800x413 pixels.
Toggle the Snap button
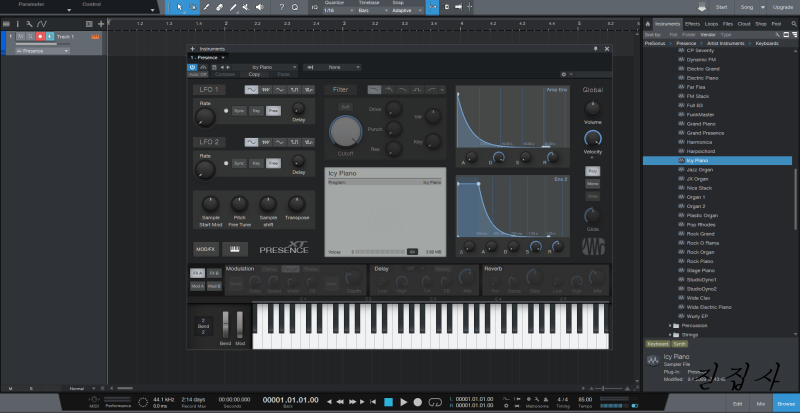(432, 7)
